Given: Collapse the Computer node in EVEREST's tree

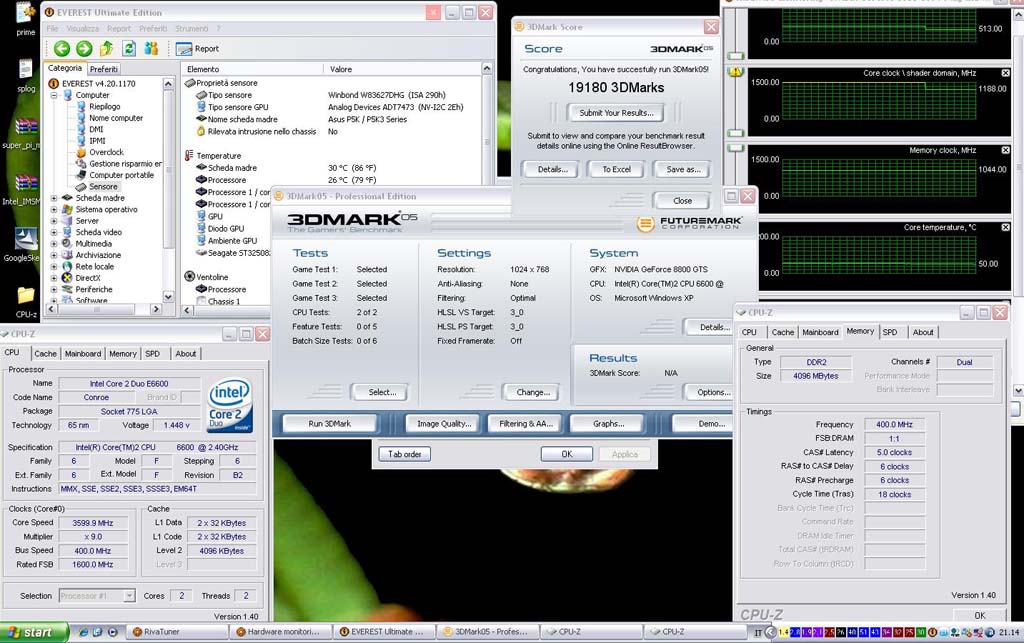Looking at the screenshot, I should [54, 95].
